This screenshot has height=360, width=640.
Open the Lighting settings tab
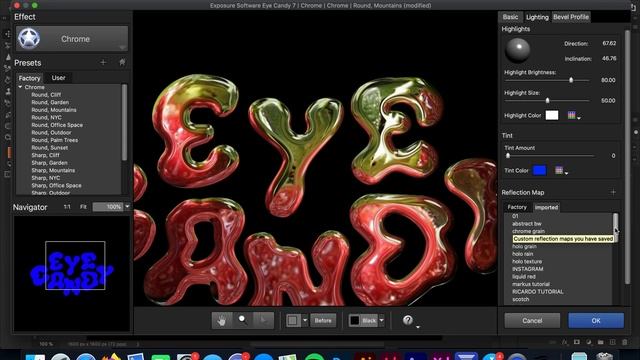[537, 17]
